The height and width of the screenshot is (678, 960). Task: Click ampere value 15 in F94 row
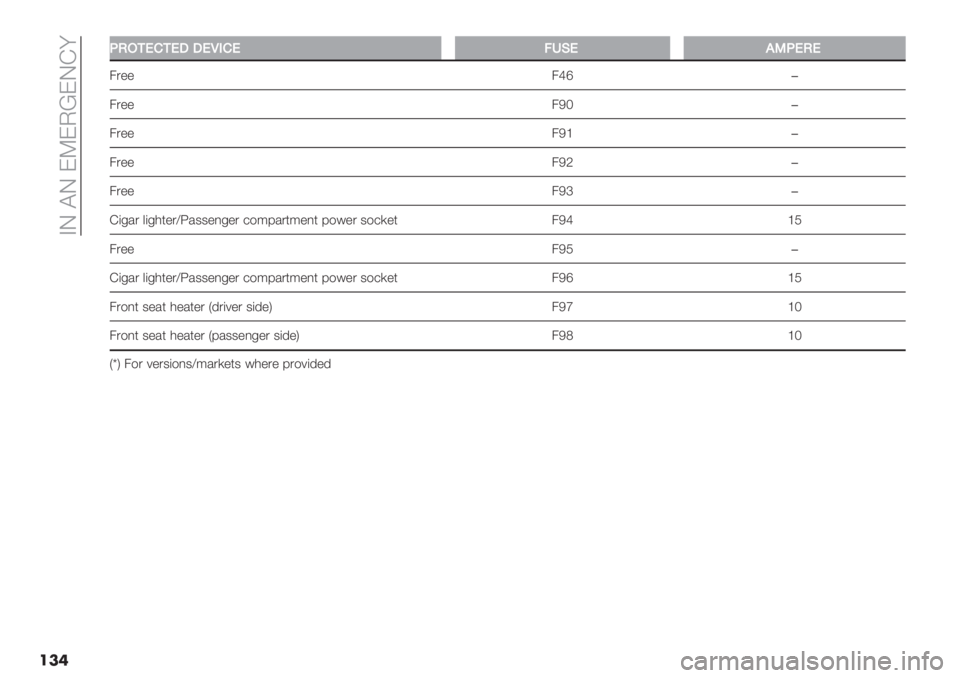point(795,220)
